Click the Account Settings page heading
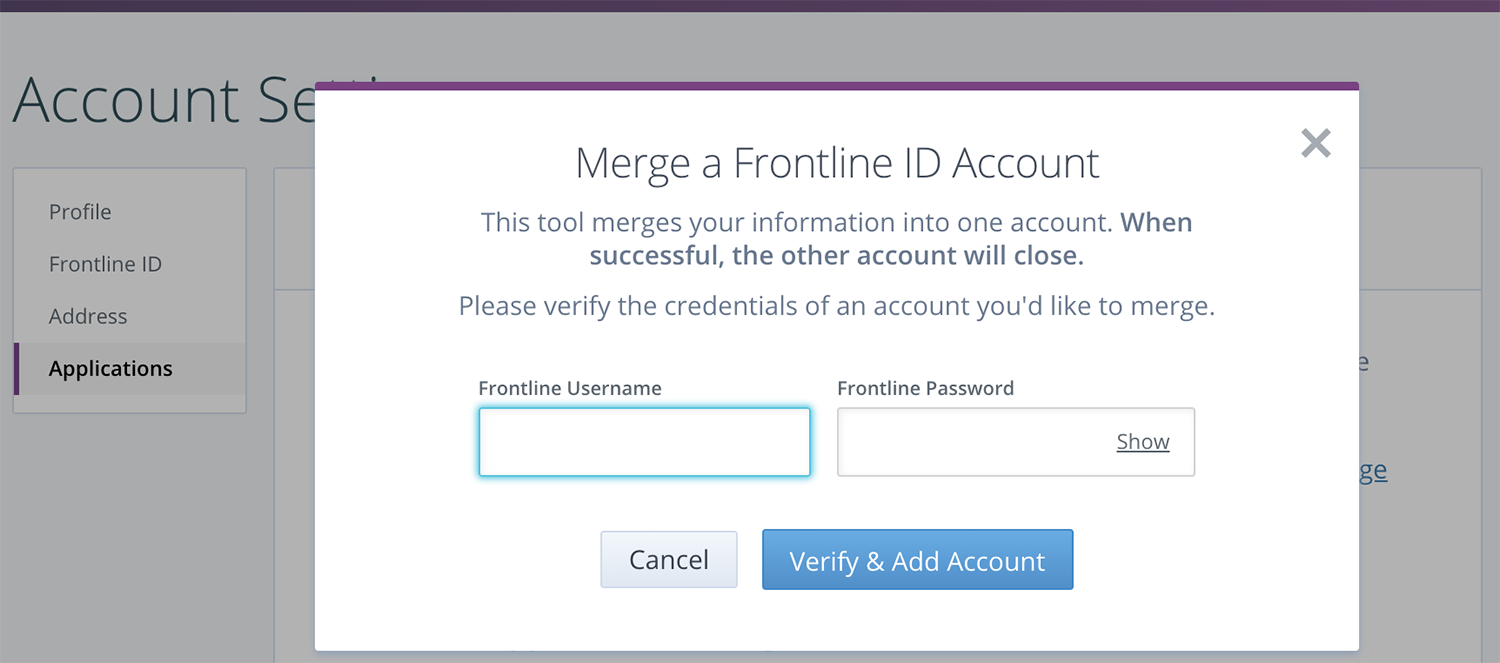 click(x=163, y=99)
